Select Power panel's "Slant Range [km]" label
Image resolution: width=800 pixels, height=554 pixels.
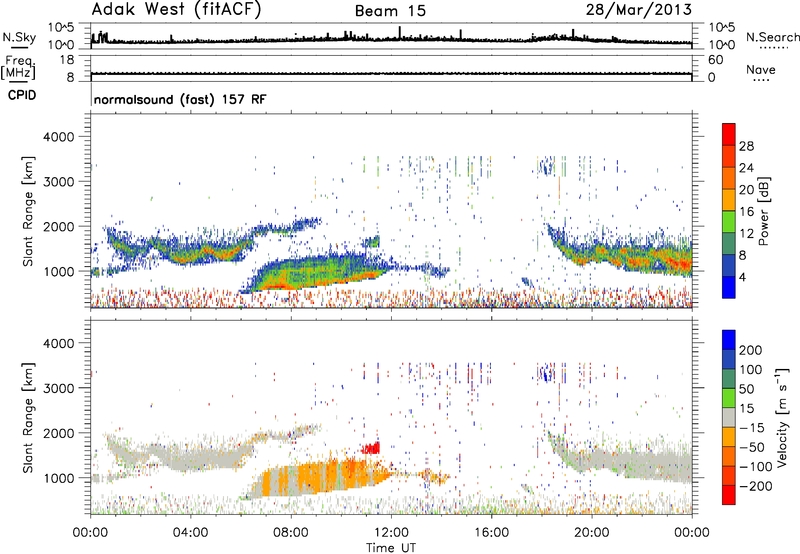pyautogui.click(x=28, y=211)
